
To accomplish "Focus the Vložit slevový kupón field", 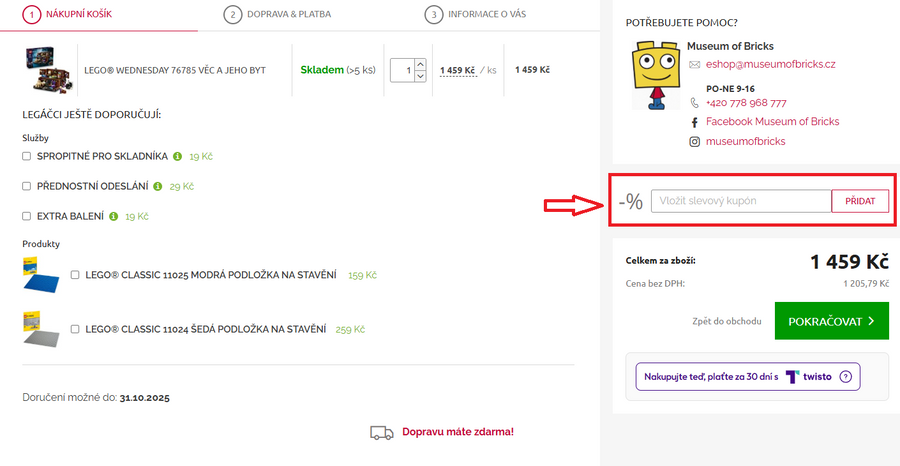I will [741, 201].
